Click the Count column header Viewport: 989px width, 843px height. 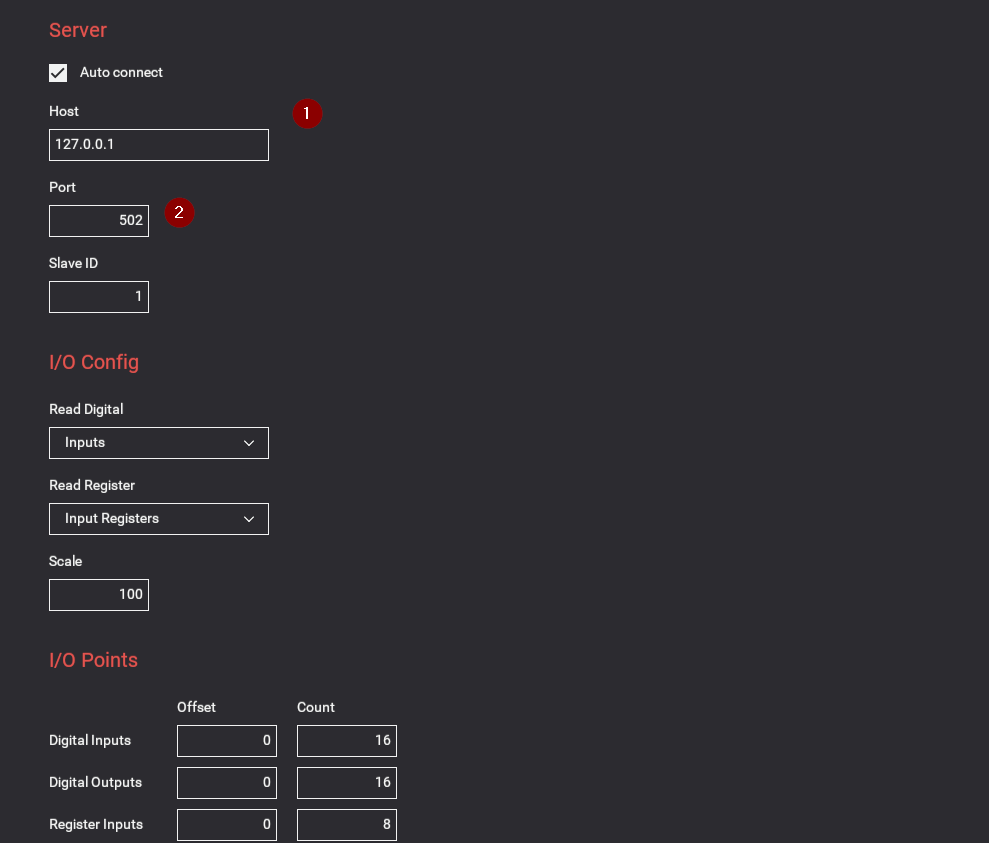click(x=316, y=707)
